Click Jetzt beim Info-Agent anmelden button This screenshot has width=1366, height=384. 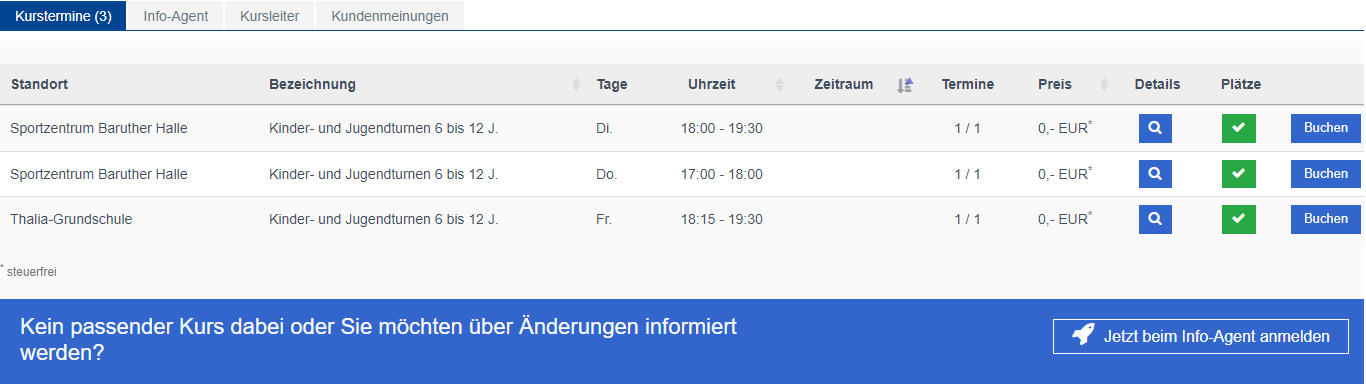click(1201, 336)
